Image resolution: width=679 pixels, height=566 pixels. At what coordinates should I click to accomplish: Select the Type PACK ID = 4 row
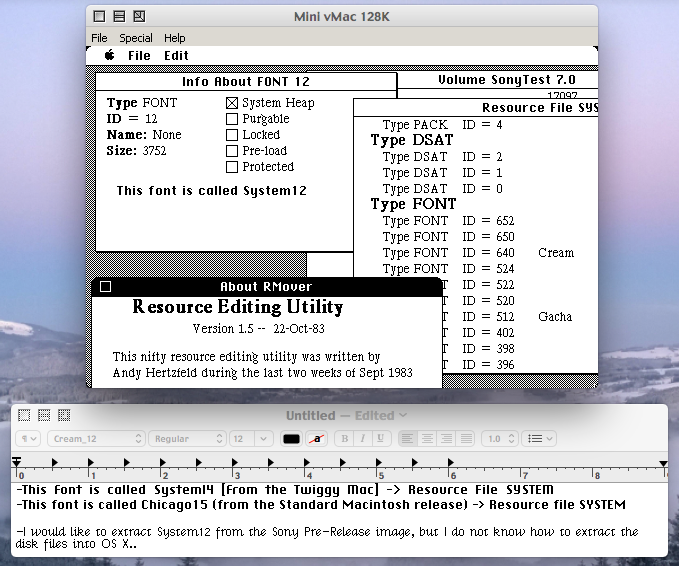coord(442,125)
